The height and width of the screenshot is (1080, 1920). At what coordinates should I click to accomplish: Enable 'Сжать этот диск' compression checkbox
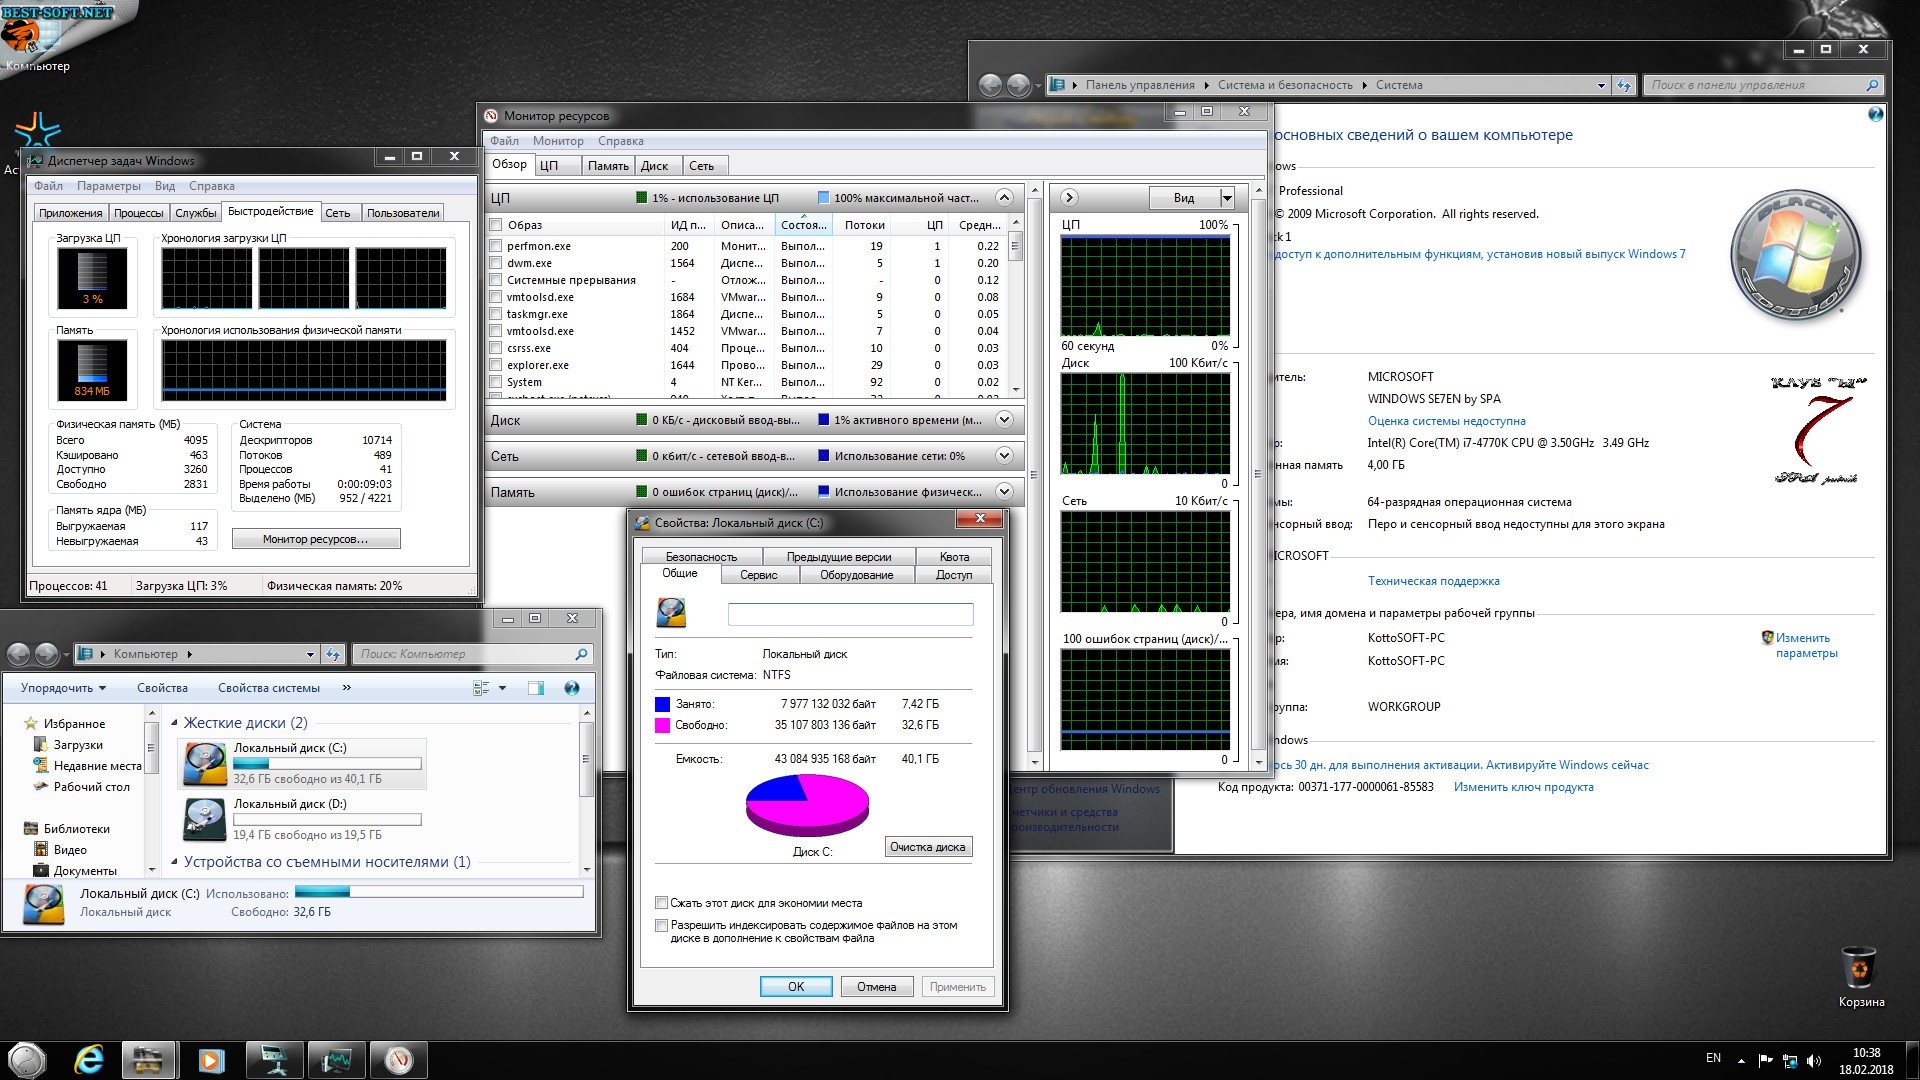(x=661, y=903)
